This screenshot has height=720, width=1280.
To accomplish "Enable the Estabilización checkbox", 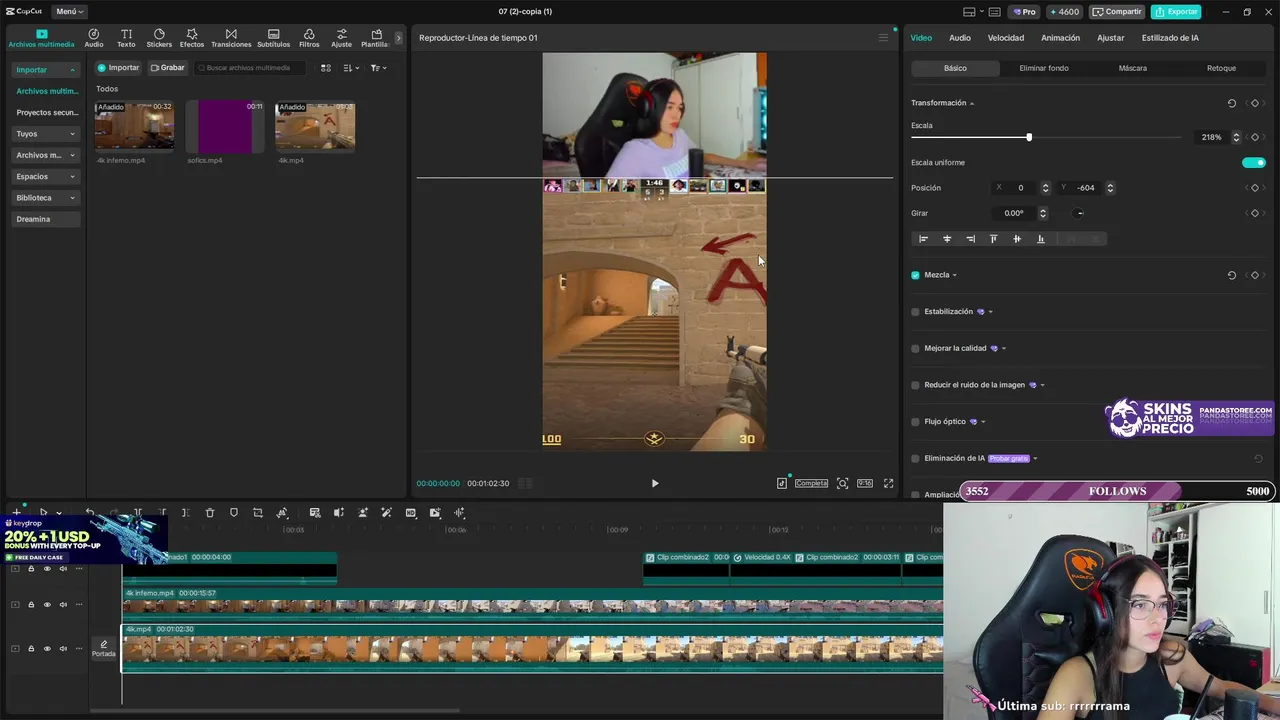I will [x=915, y=312].
